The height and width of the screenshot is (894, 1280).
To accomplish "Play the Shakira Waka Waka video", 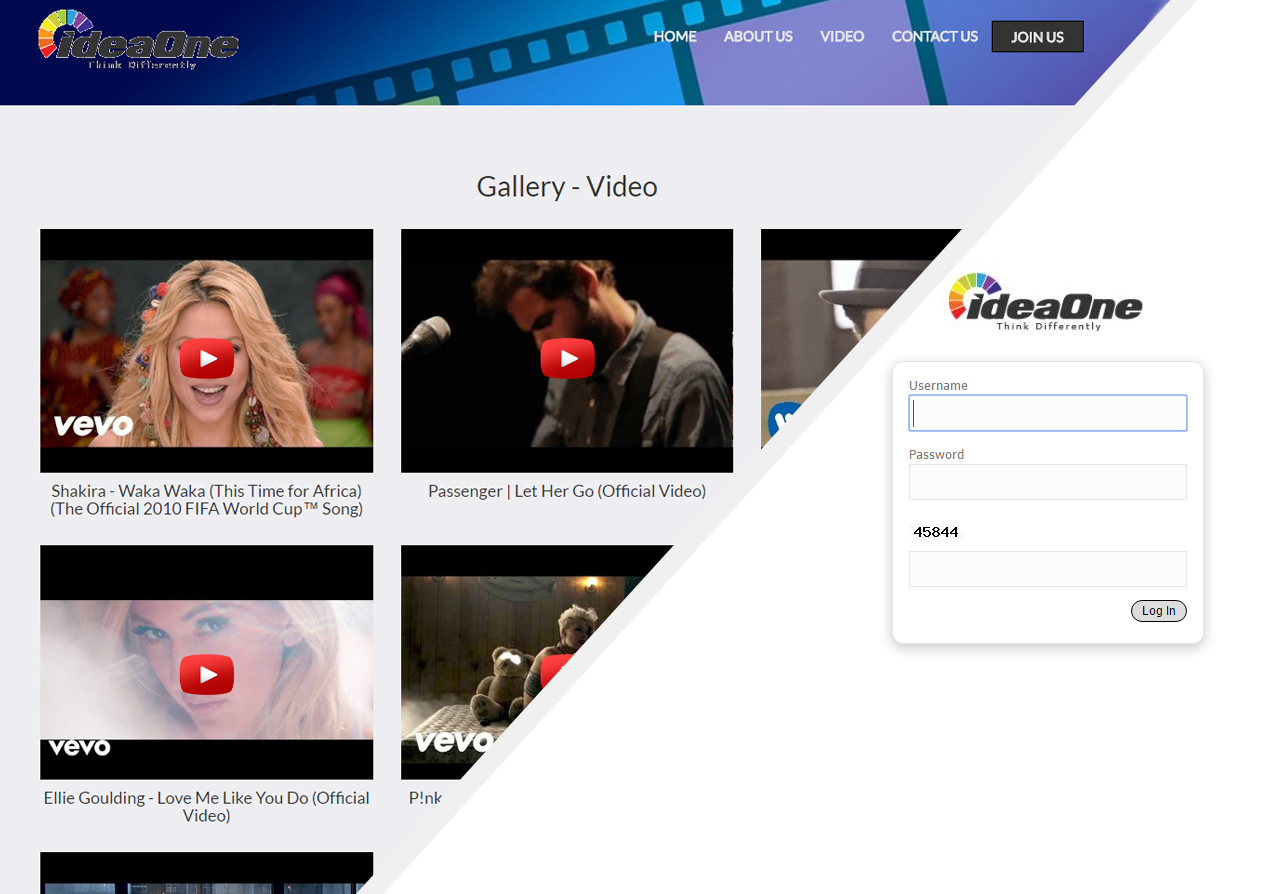I will tap(207, 359).
